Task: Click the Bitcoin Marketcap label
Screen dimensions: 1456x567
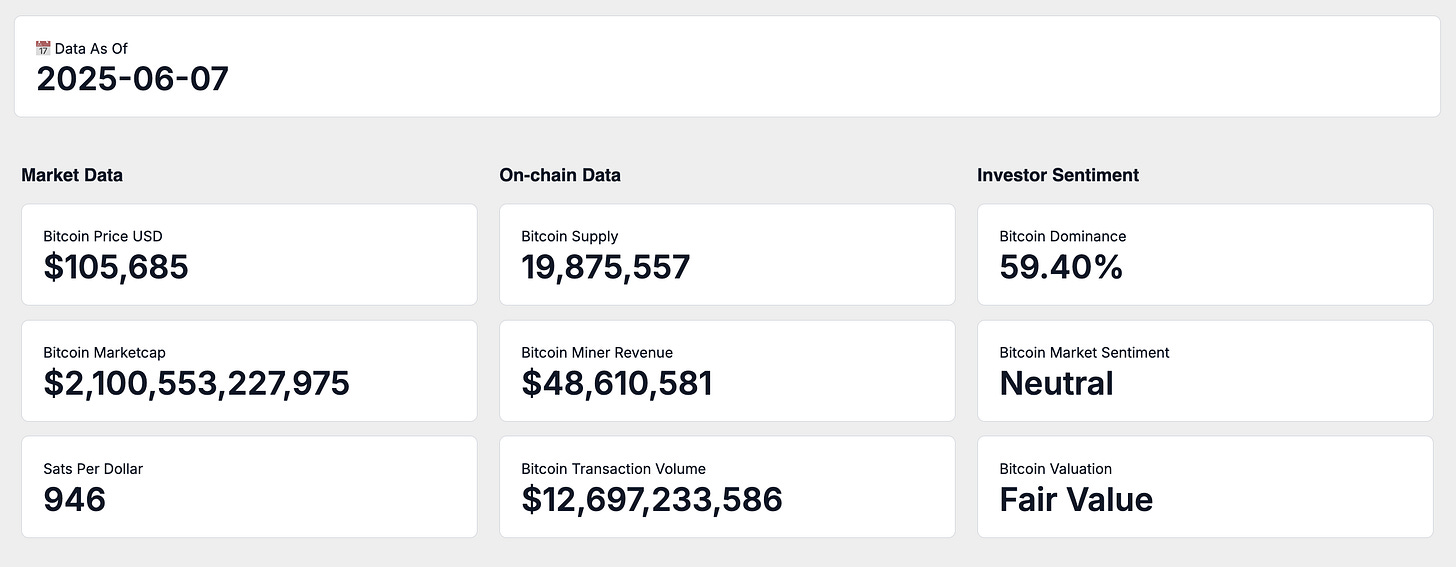Action: click(104, 353)
